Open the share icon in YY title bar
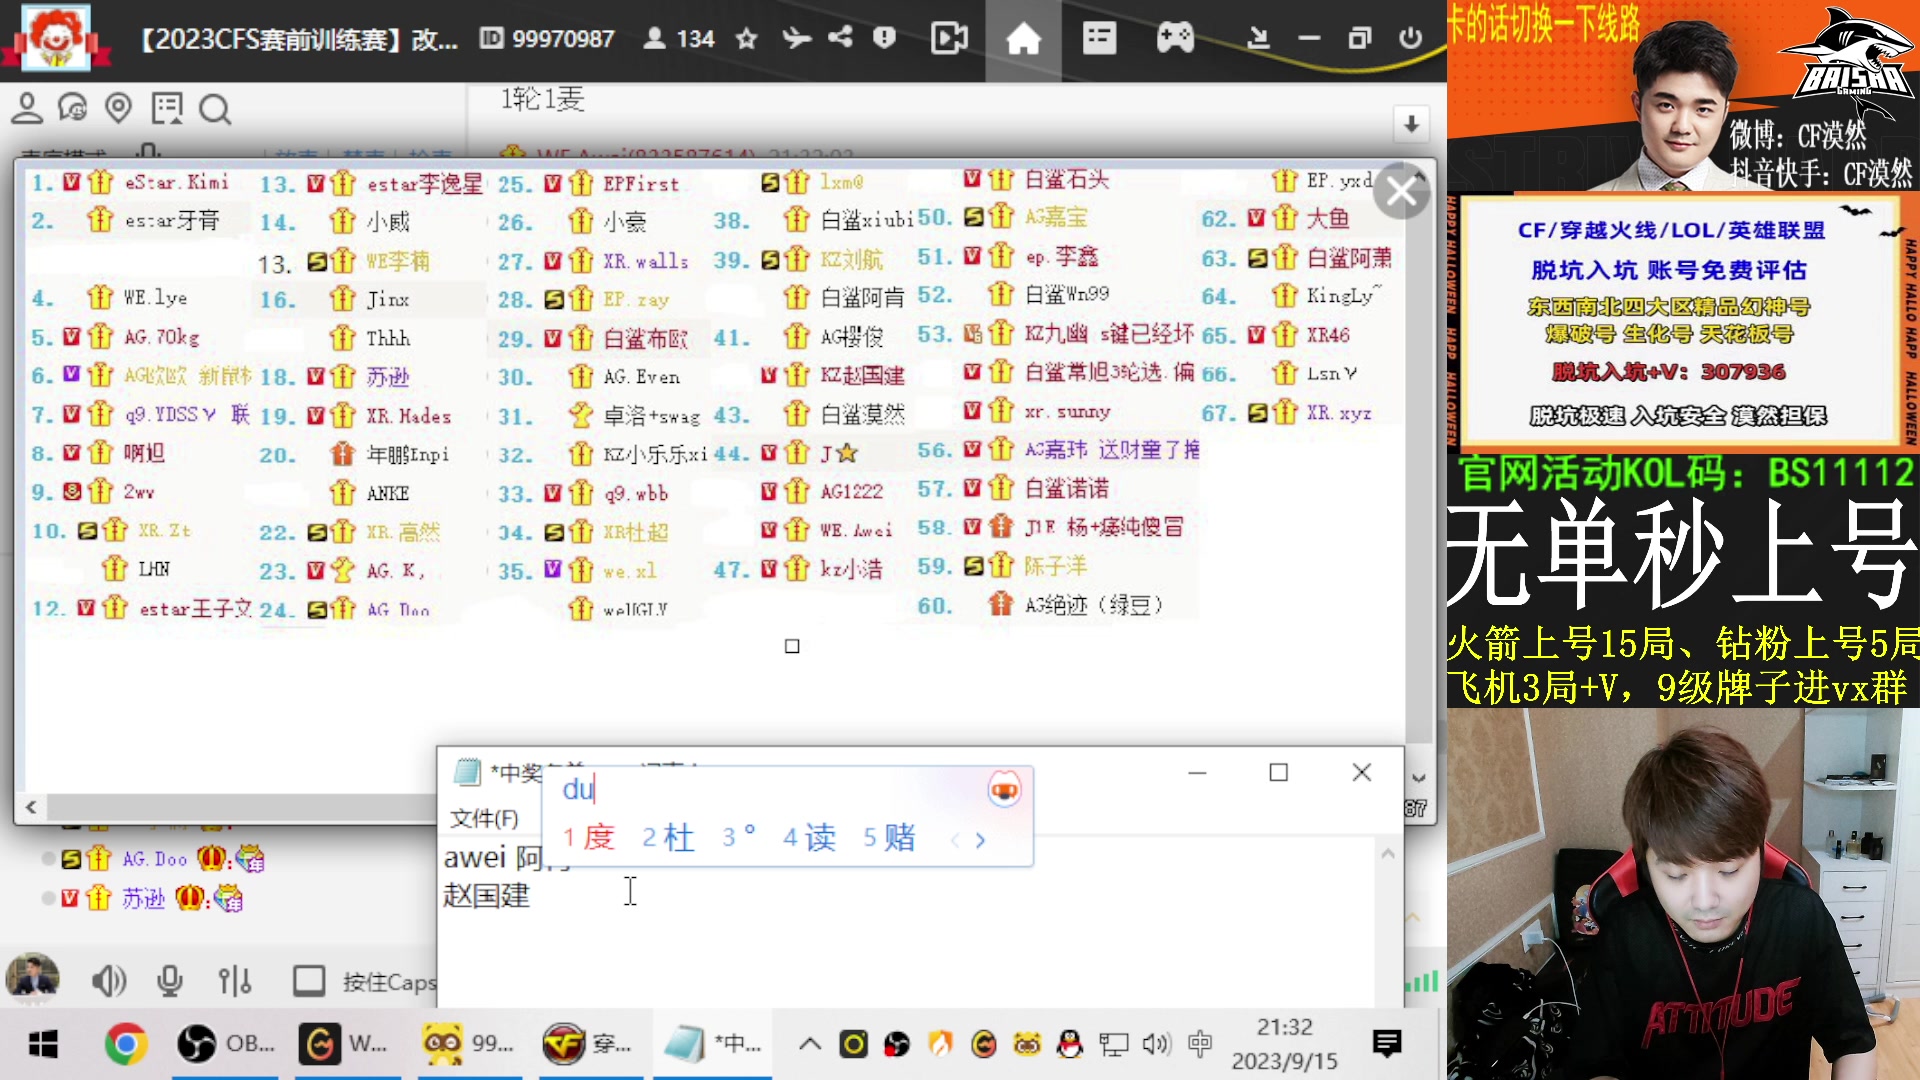This screenshot has height=1080, width=1920. click(x=840, y=38)
